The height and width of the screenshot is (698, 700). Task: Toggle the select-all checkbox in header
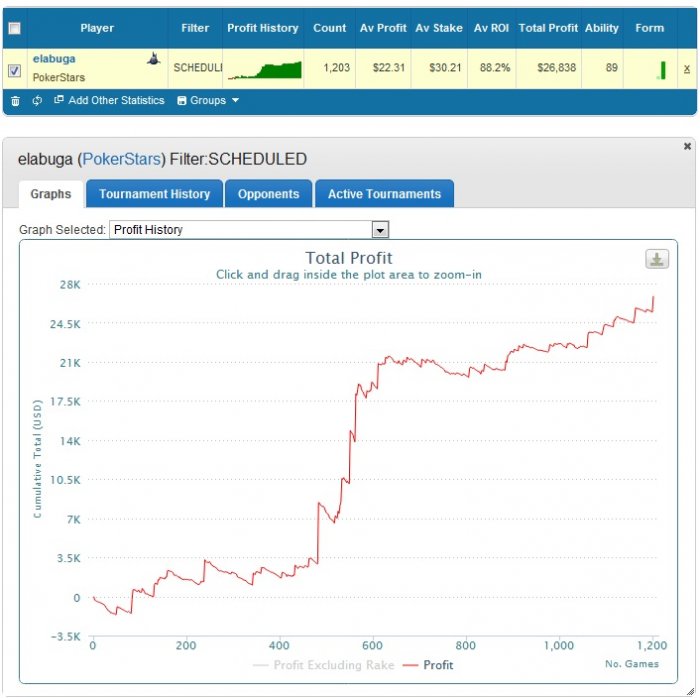click(x=14, y=29)
